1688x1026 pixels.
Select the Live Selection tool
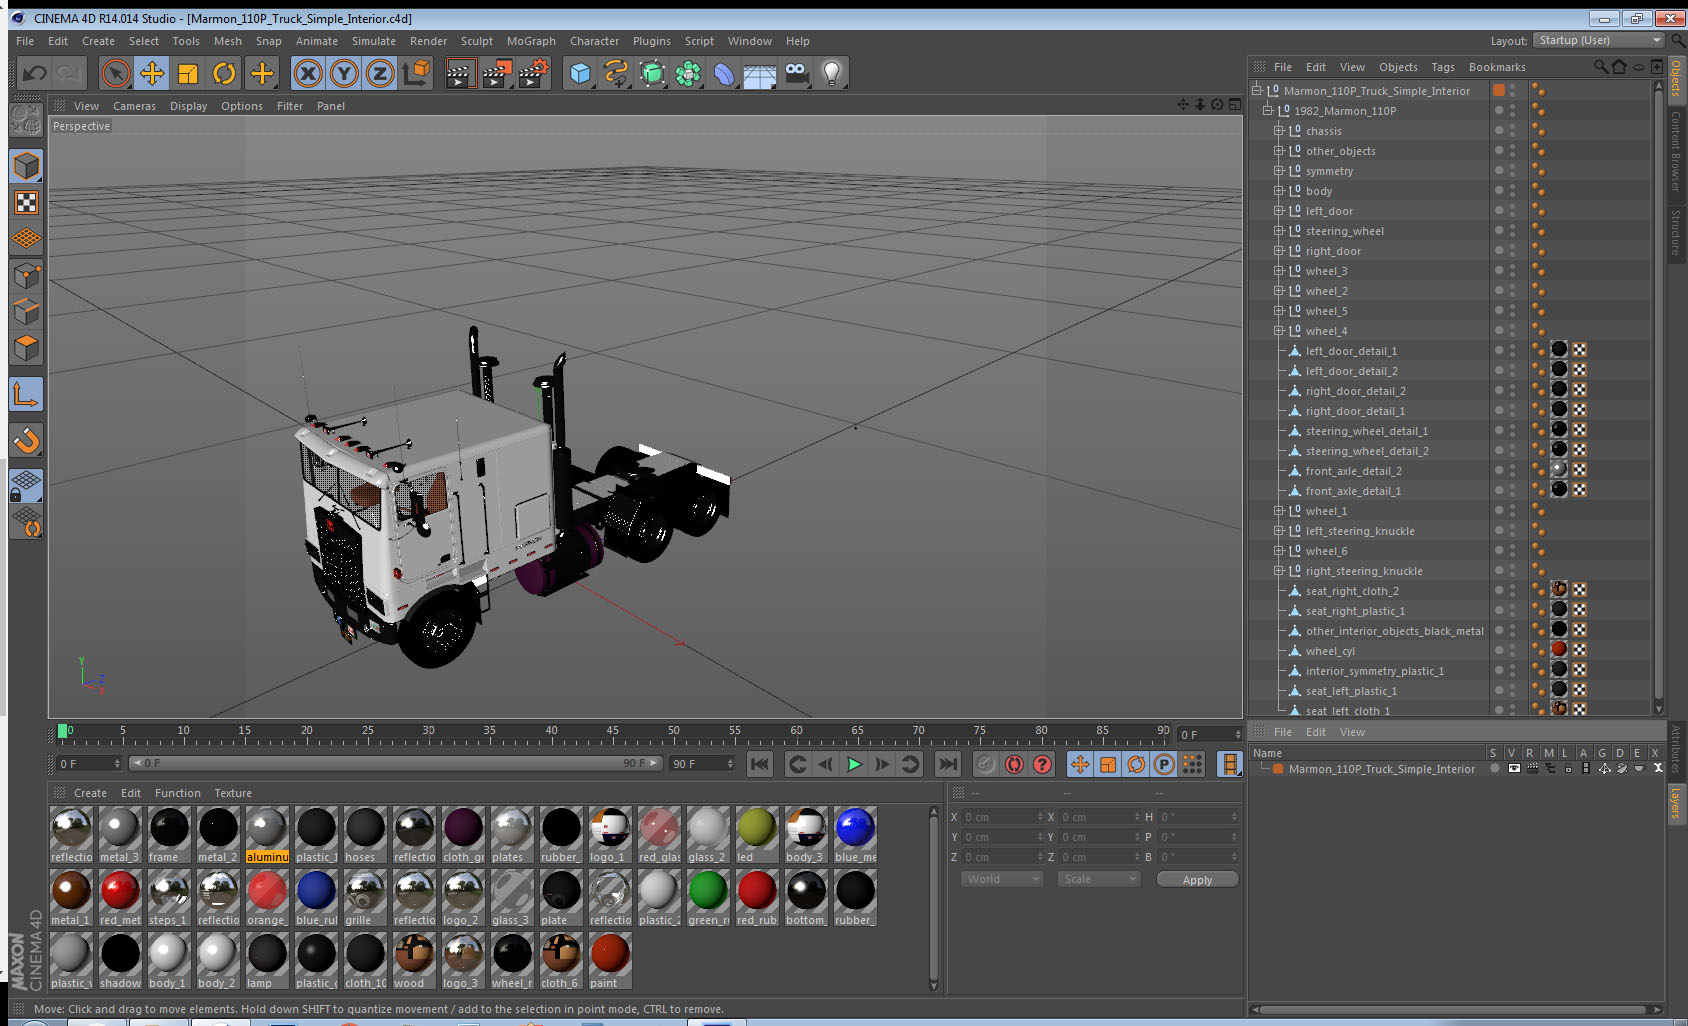(116, 73)
